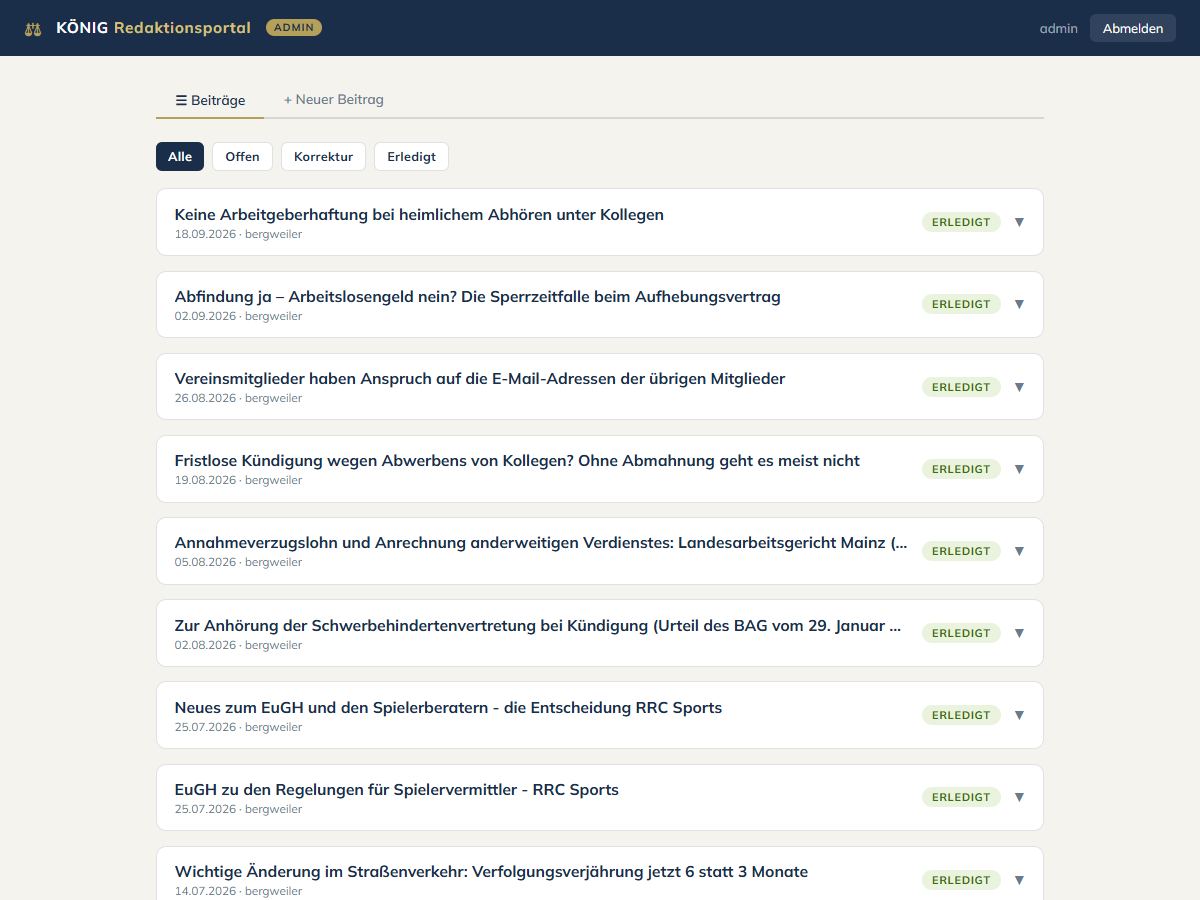Click ERLEDIGT status of 'Annahmeverzugslohn' post

pyautogui.click(x=961, y=551)
